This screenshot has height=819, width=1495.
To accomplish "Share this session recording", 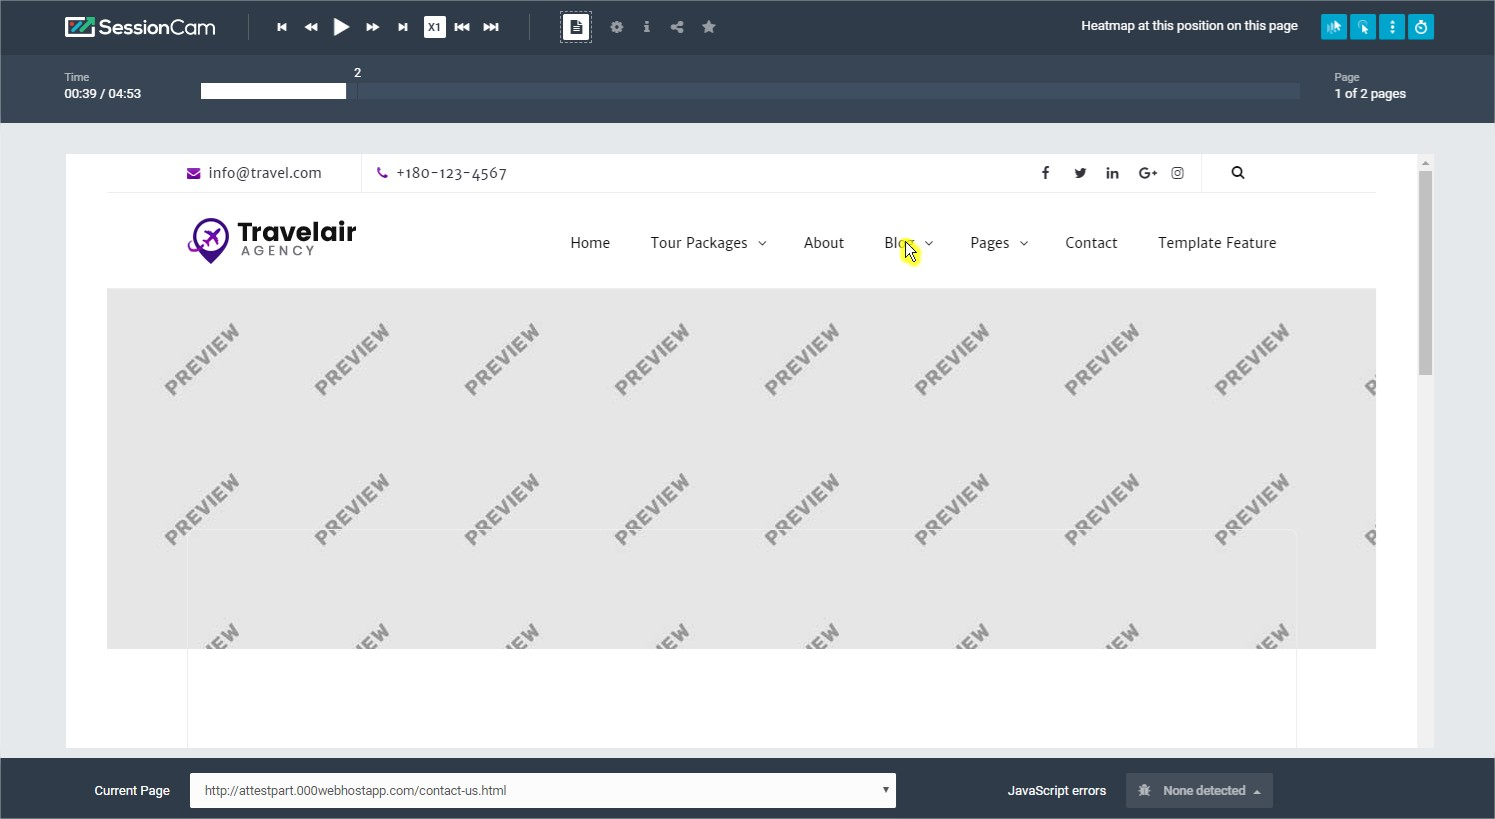I will [x=677, y=27].
